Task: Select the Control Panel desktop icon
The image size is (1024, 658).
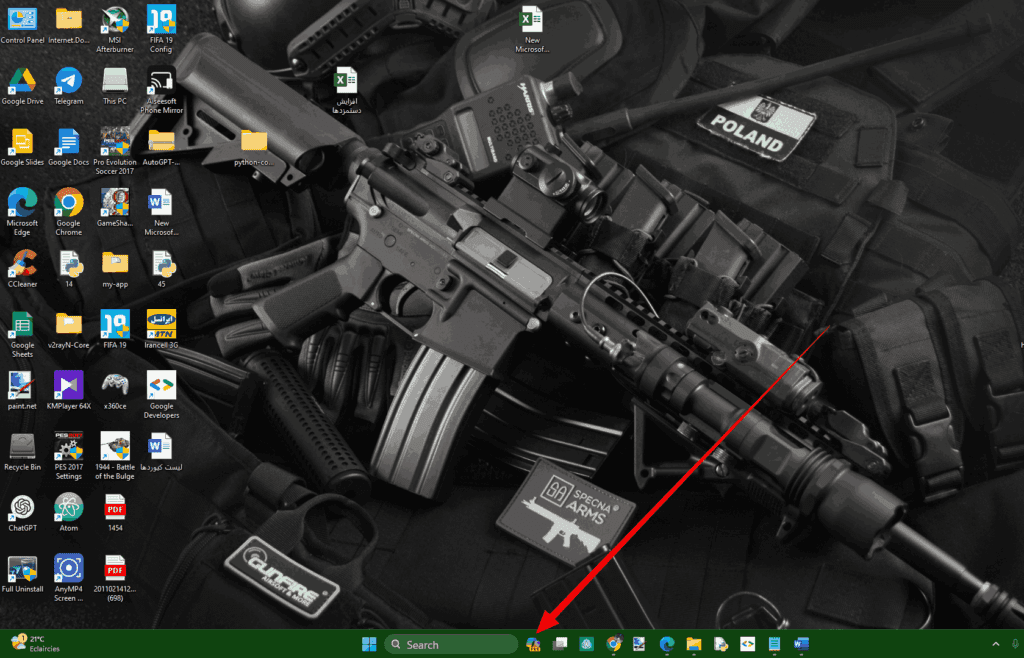Action: click(x=22, y=21)
